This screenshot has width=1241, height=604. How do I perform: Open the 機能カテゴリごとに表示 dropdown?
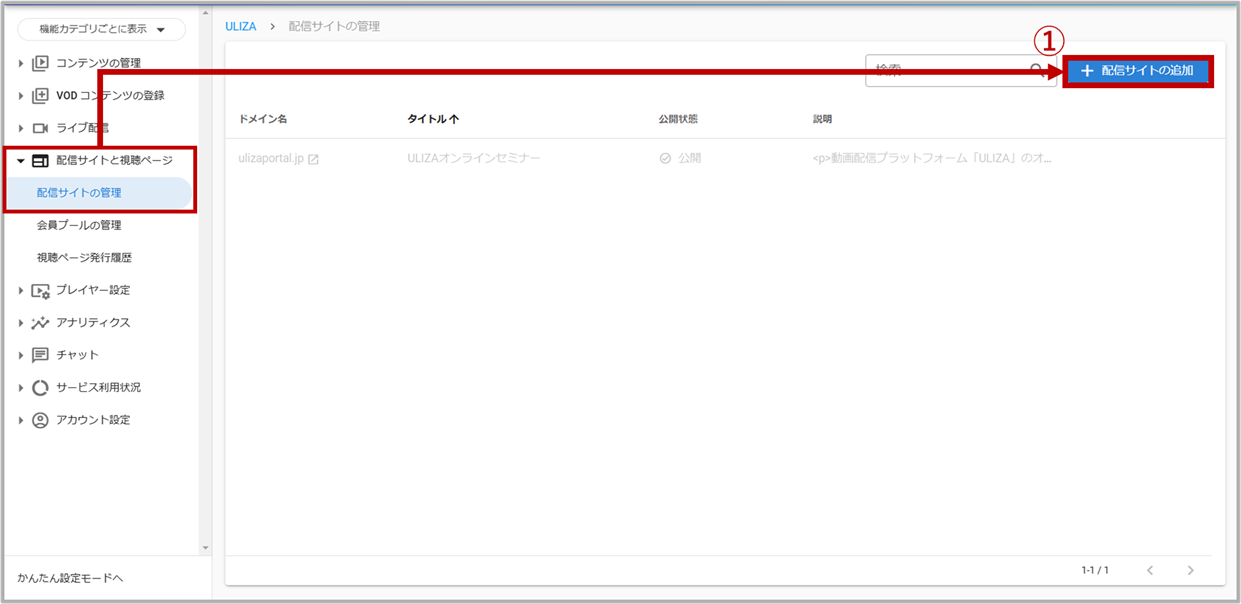pos(101,30)
